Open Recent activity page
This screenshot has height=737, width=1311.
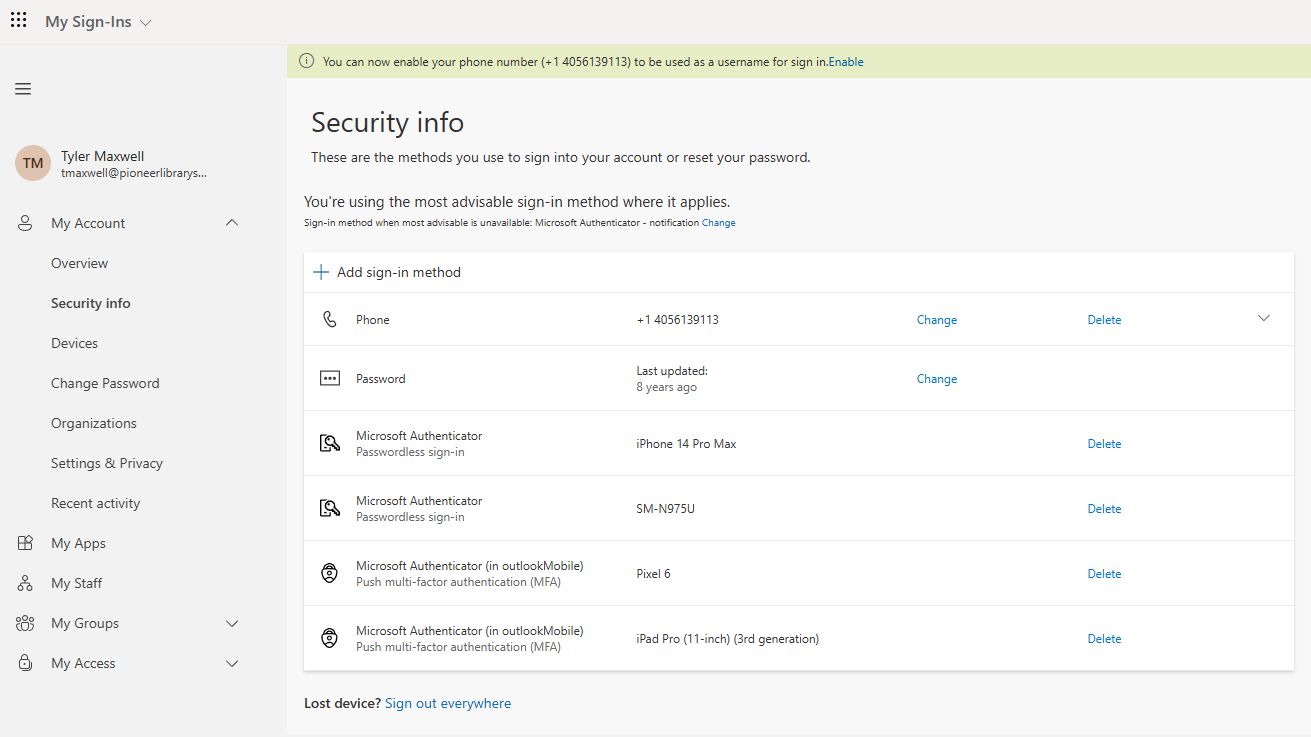pyautogui.click(x=96, y=503)
